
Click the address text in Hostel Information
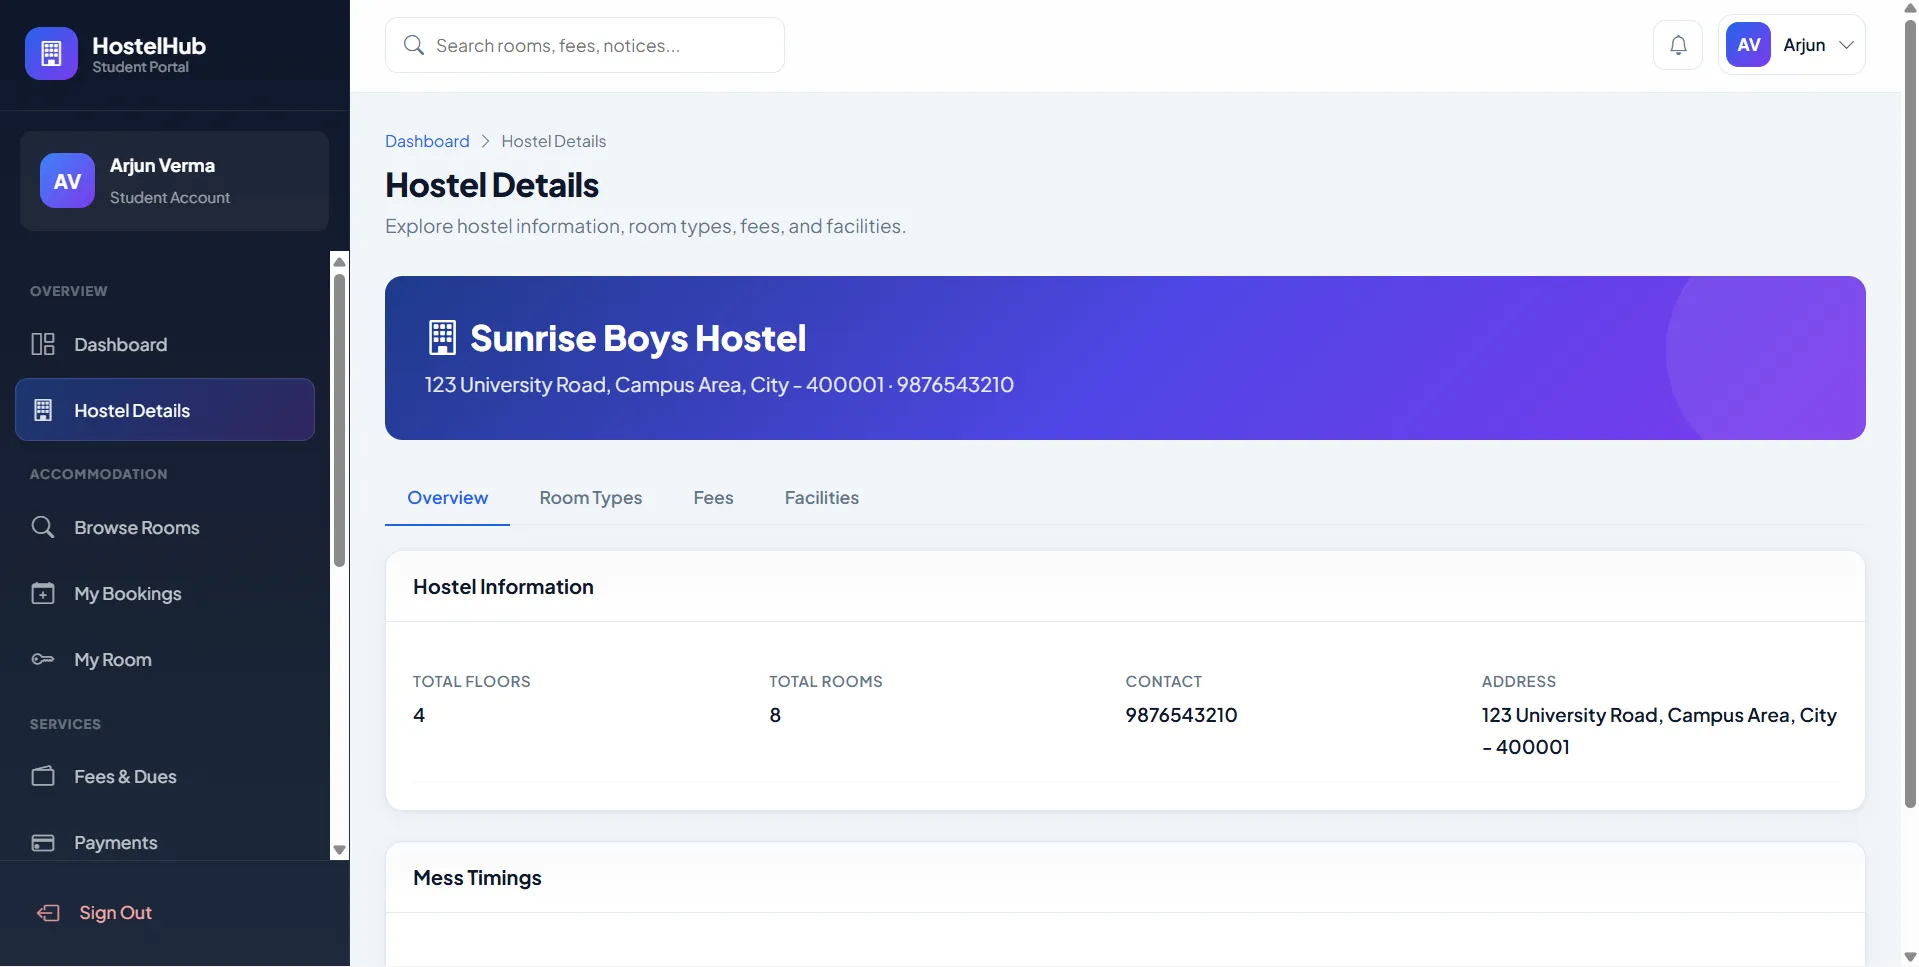(x=1659, y=731)
